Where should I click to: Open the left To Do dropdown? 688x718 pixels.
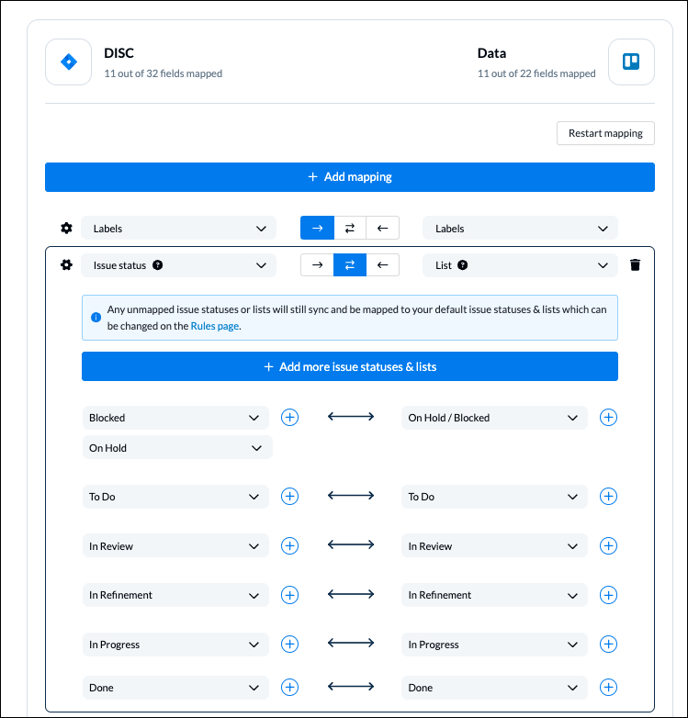click(175, 496)
